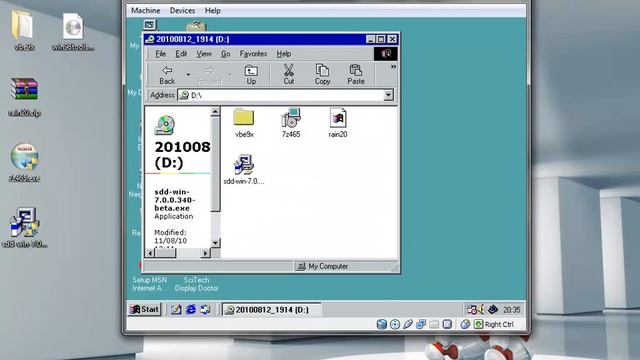Maximize the 20100812_1914 (D:) window
The width and height of the screenshot is (640, 360).
point(381,39)
